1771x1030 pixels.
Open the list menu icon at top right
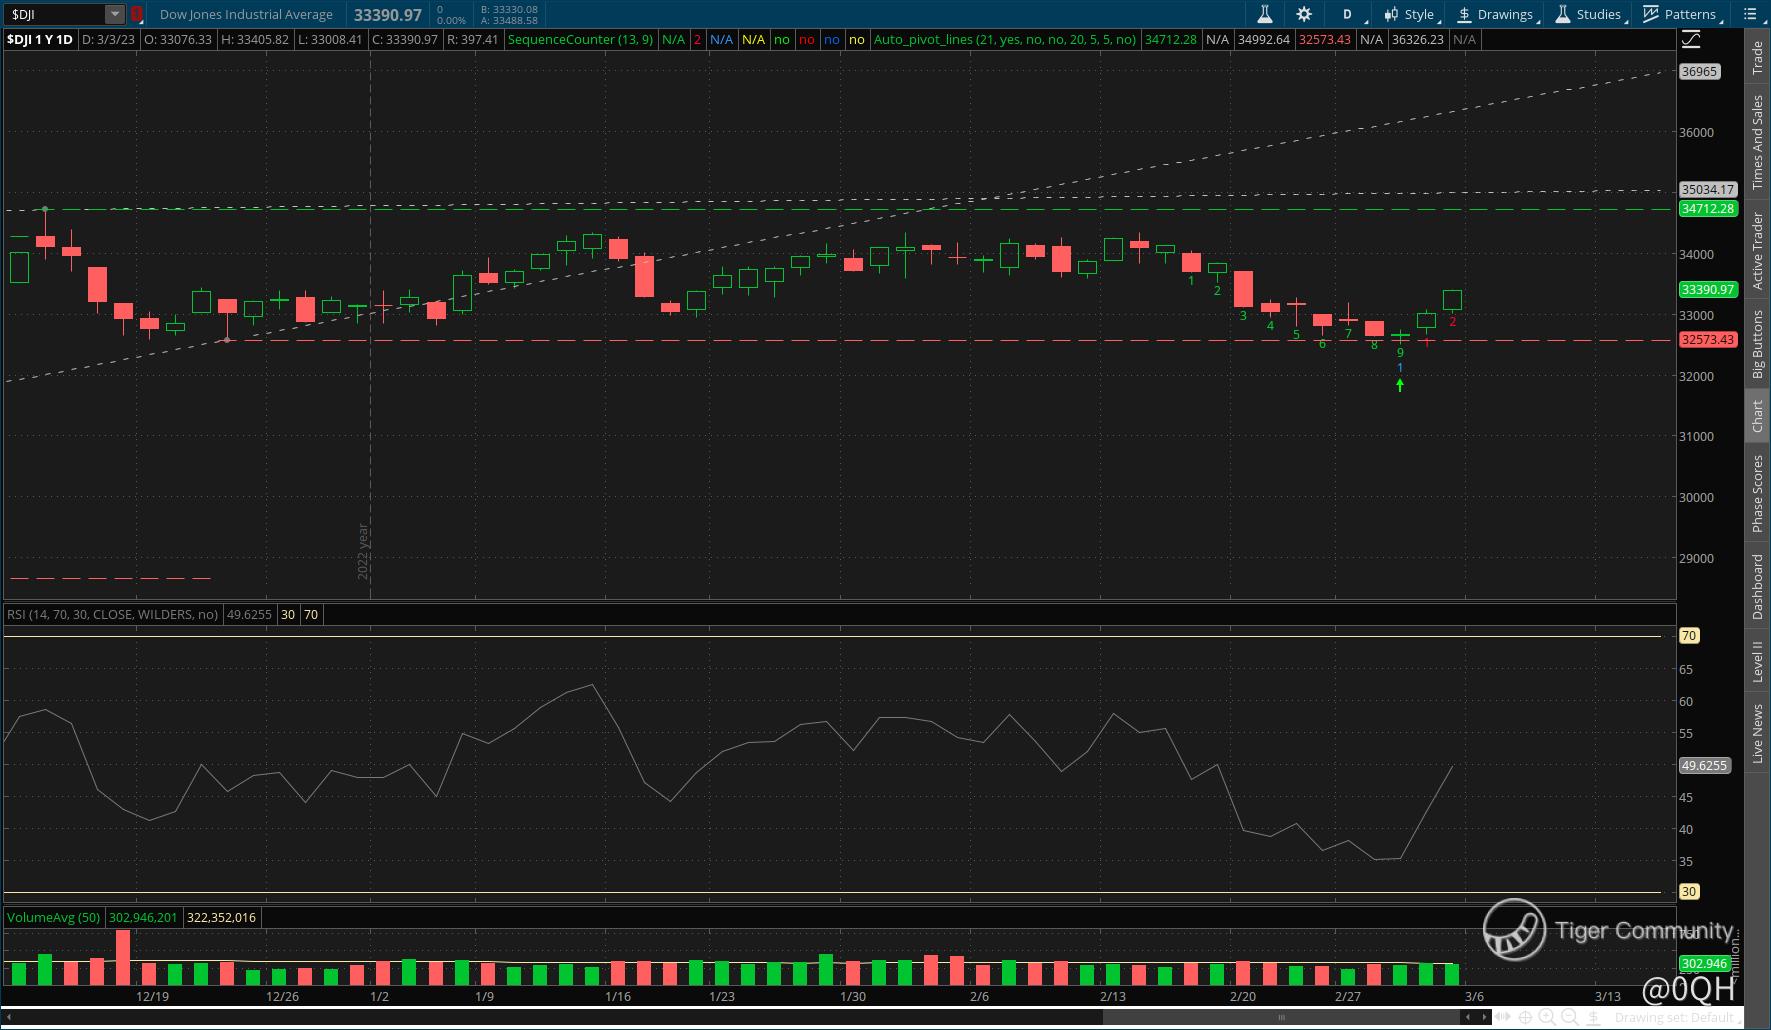[1751, 14]
